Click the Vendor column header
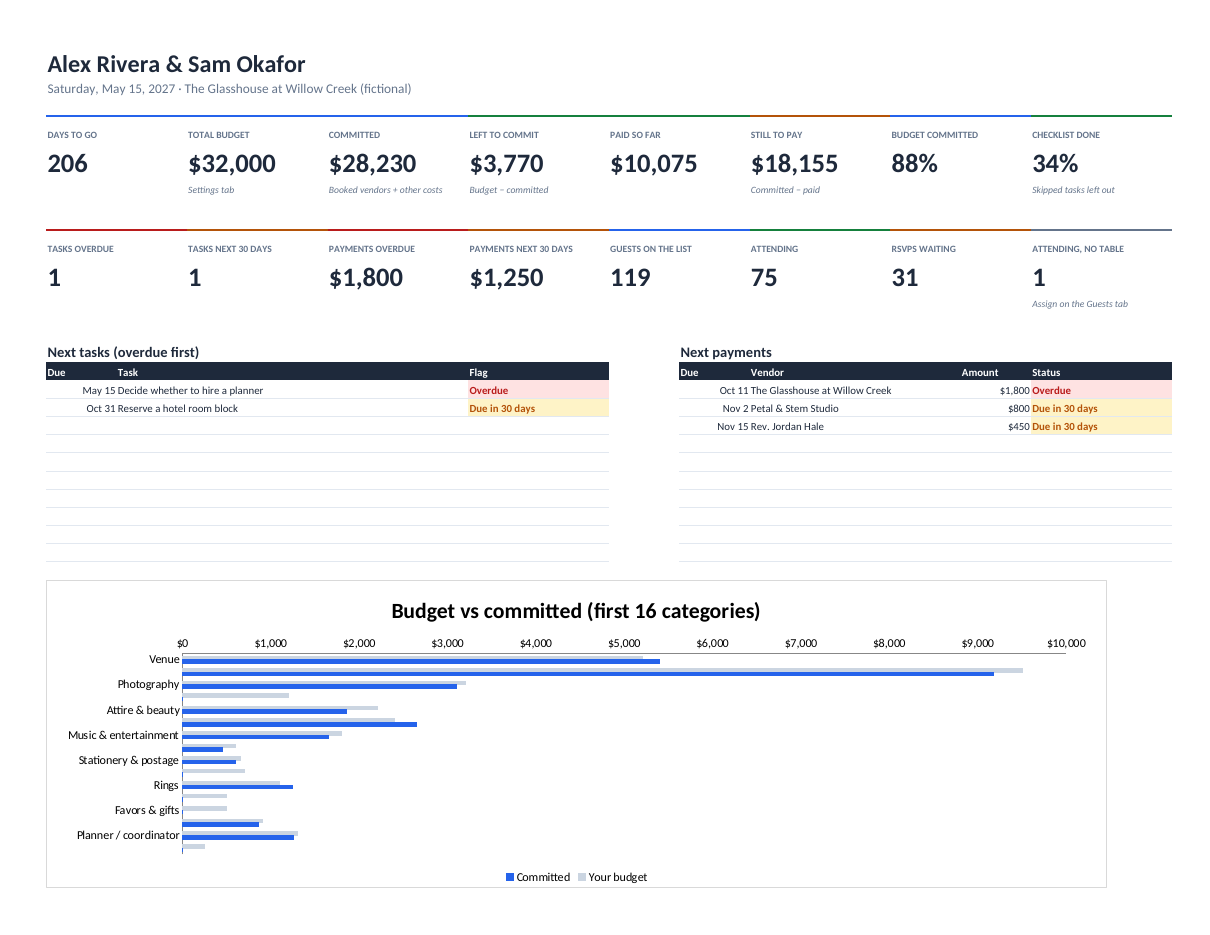This screenshot has width=1210, height=935. (767, 372)
